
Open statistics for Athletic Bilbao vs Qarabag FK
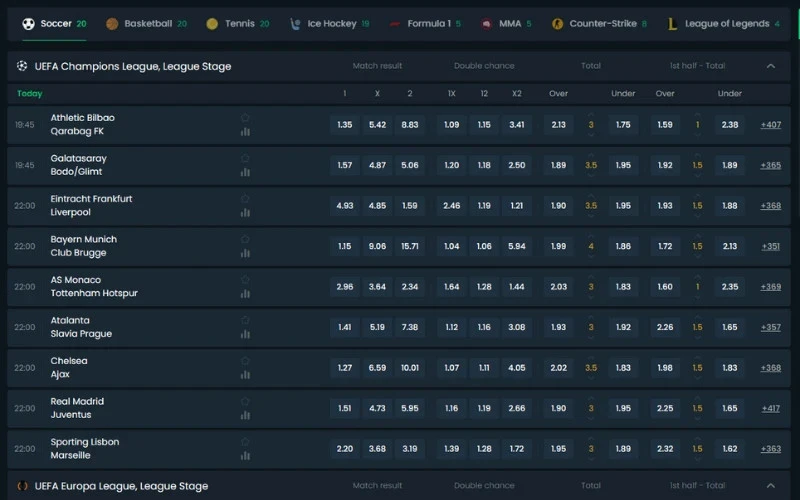click(x=245, y=132)
